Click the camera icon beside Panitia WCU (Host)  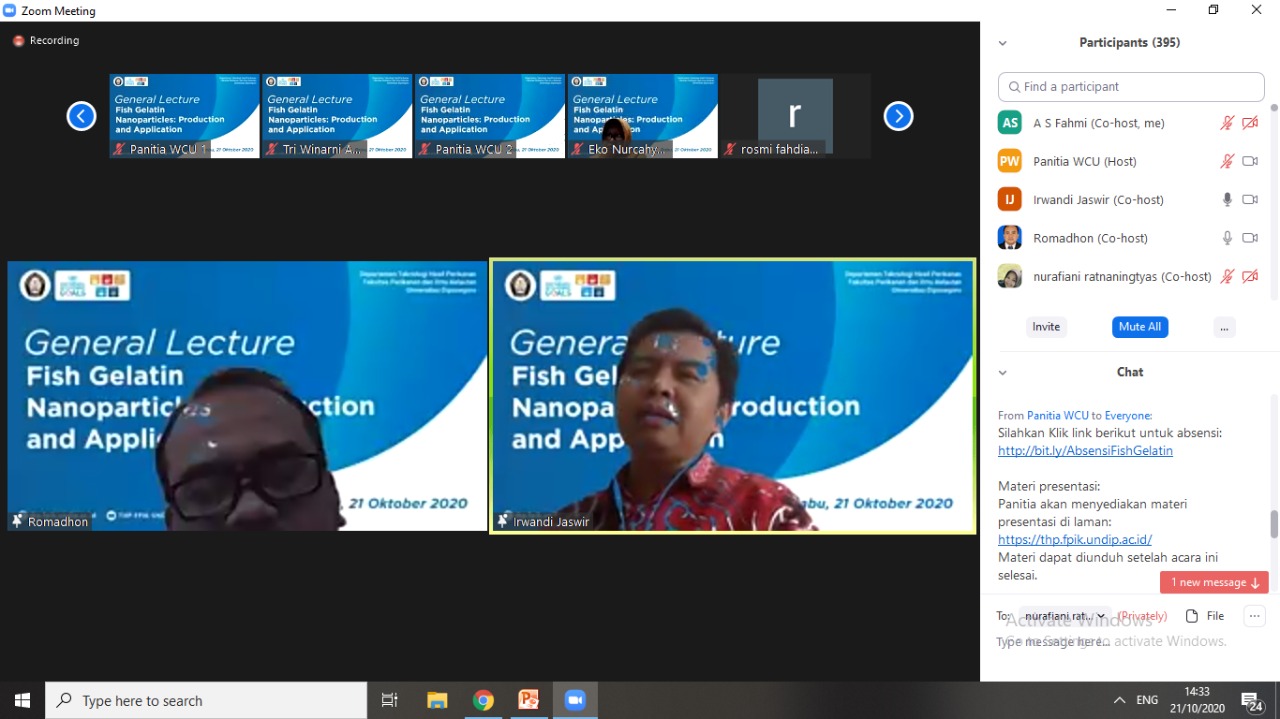[x=1249, y=161]
